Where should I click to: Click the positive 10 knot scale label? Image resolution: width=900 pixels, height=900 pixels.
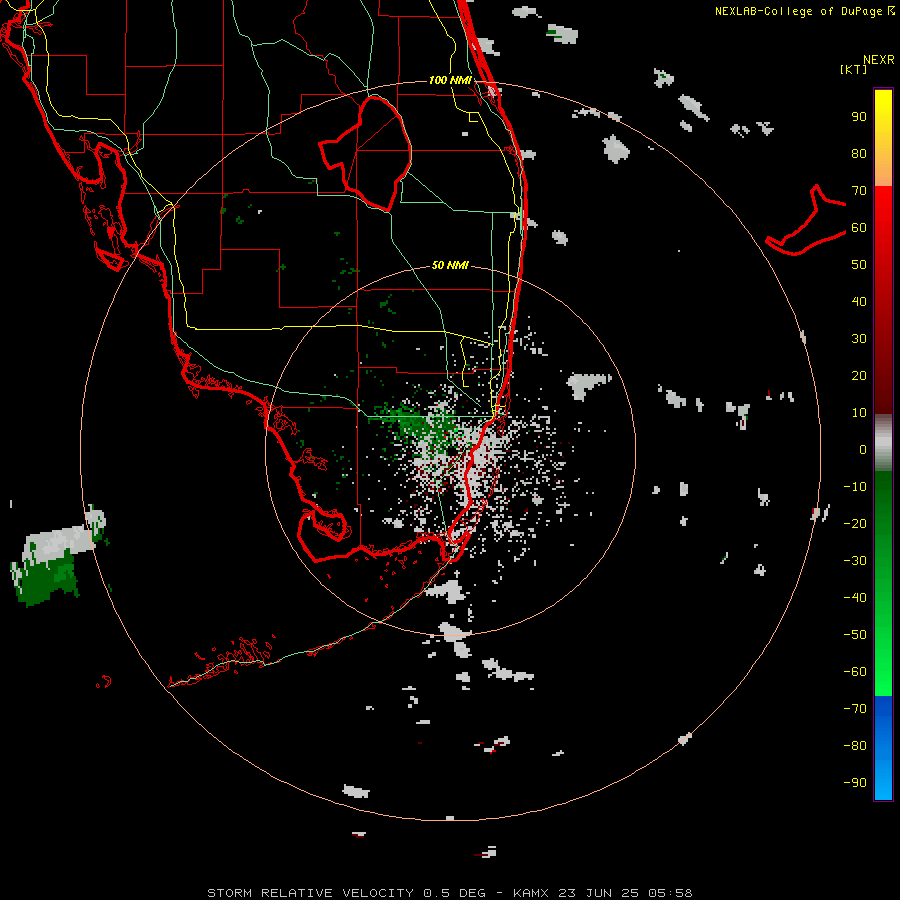pyautogui.click(x=859, y=413)
